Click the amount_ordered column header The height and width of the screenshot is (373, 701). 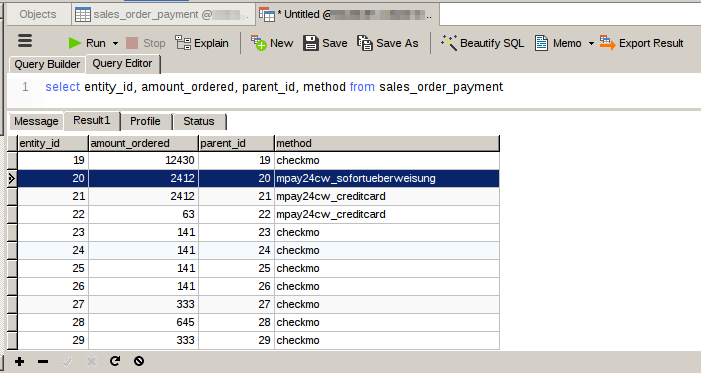pos(144,144)
